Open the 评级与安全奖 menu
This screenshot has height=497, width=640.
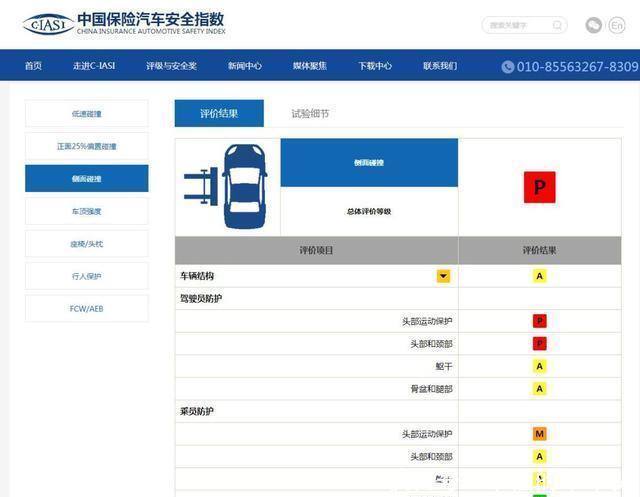tap(171, 66)
